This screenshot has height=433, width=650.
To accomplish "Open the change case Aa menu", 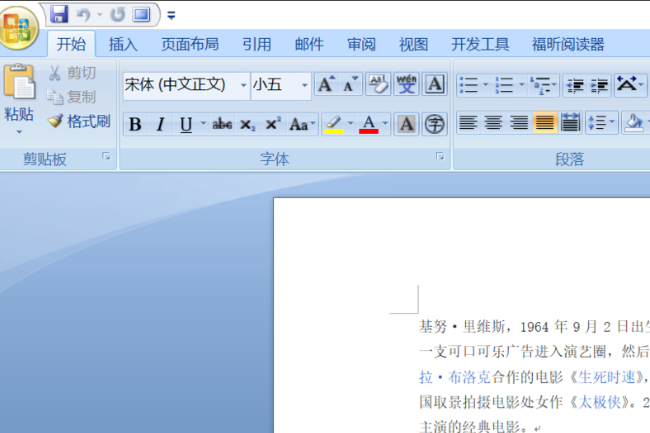I will tap(302, 124).
